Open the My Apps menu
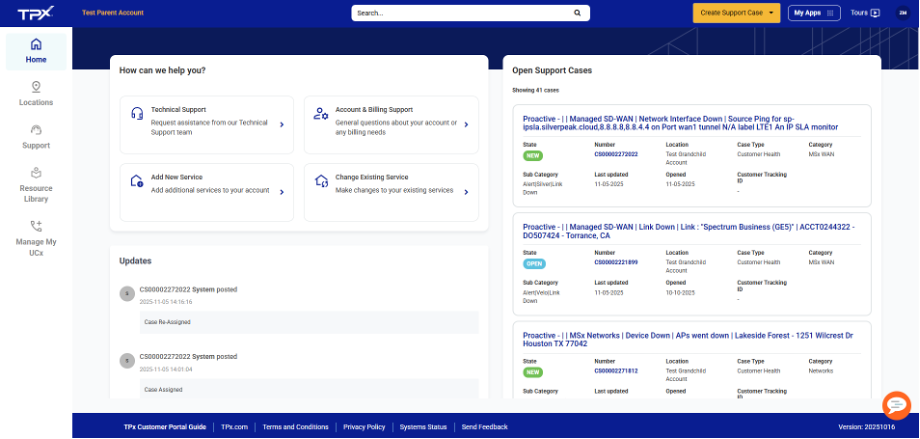920x439 pixels. [x=811, y=13]
